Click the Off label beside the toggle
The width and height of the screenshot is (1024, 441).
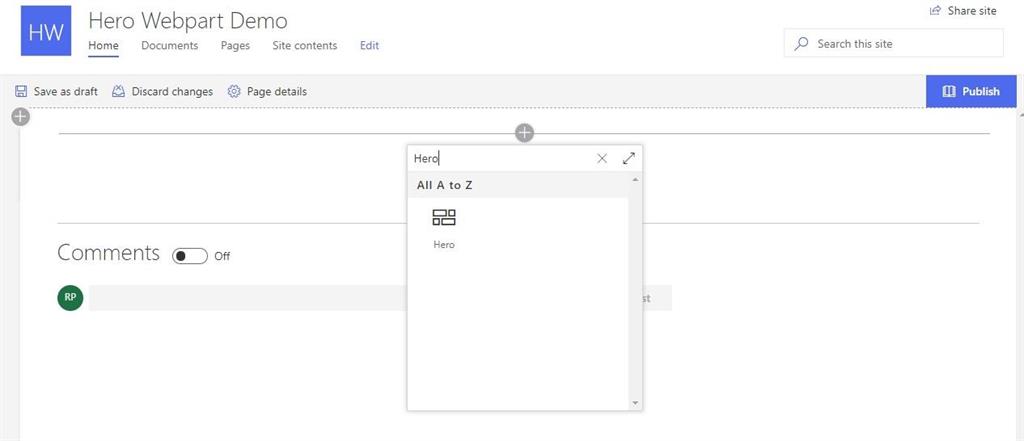click(x=222, y=256)
